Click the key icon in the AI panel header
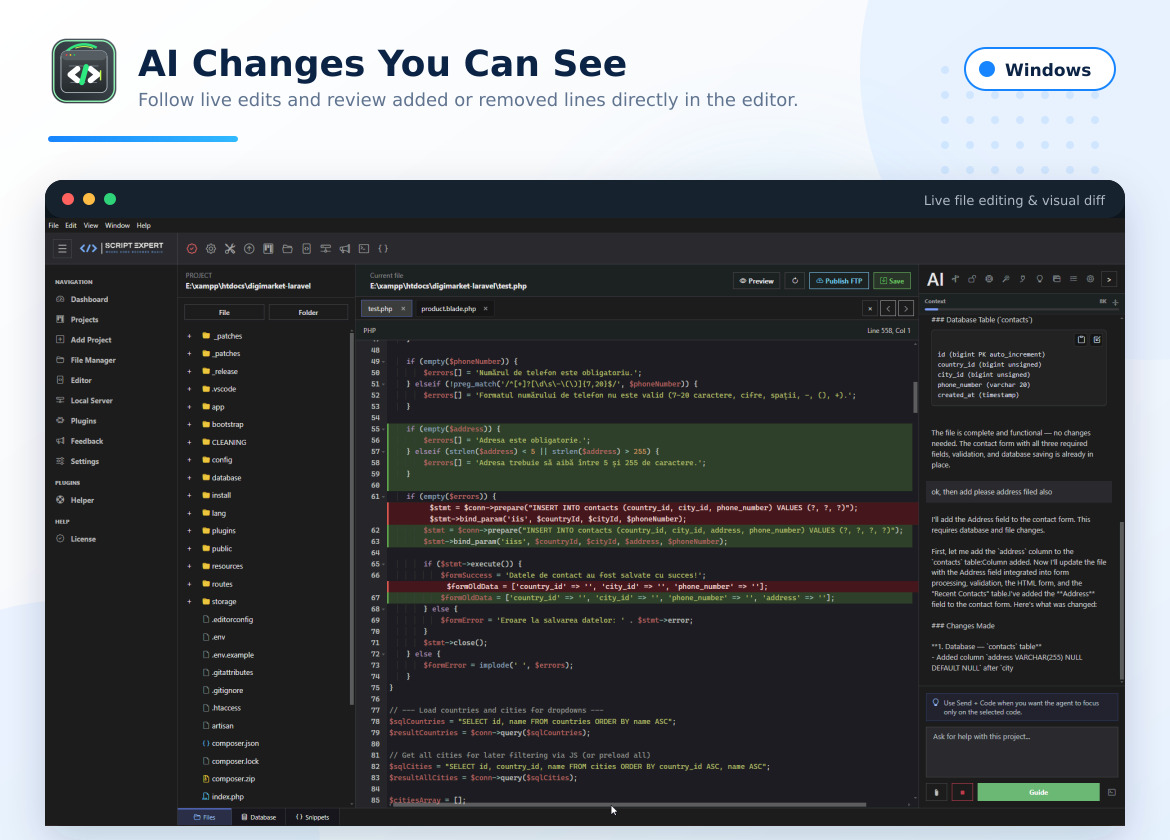This screenshot has height=840, width=1170. pos(1006,279)
